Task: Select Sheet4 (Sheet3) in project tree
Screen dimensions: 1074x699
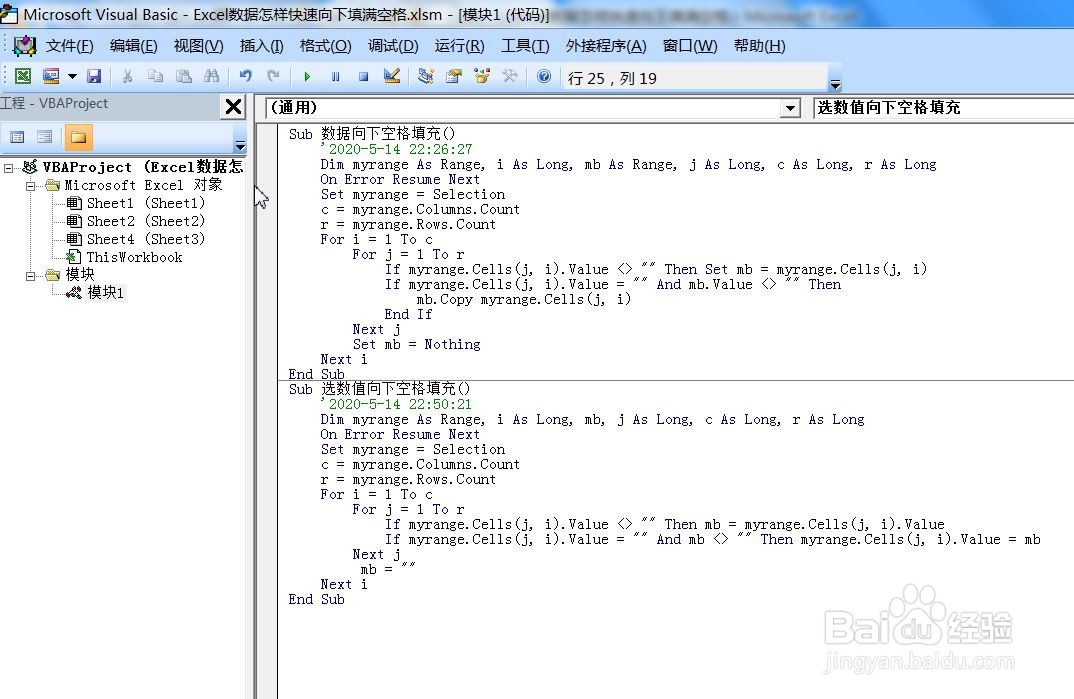Action: (145, 239)
